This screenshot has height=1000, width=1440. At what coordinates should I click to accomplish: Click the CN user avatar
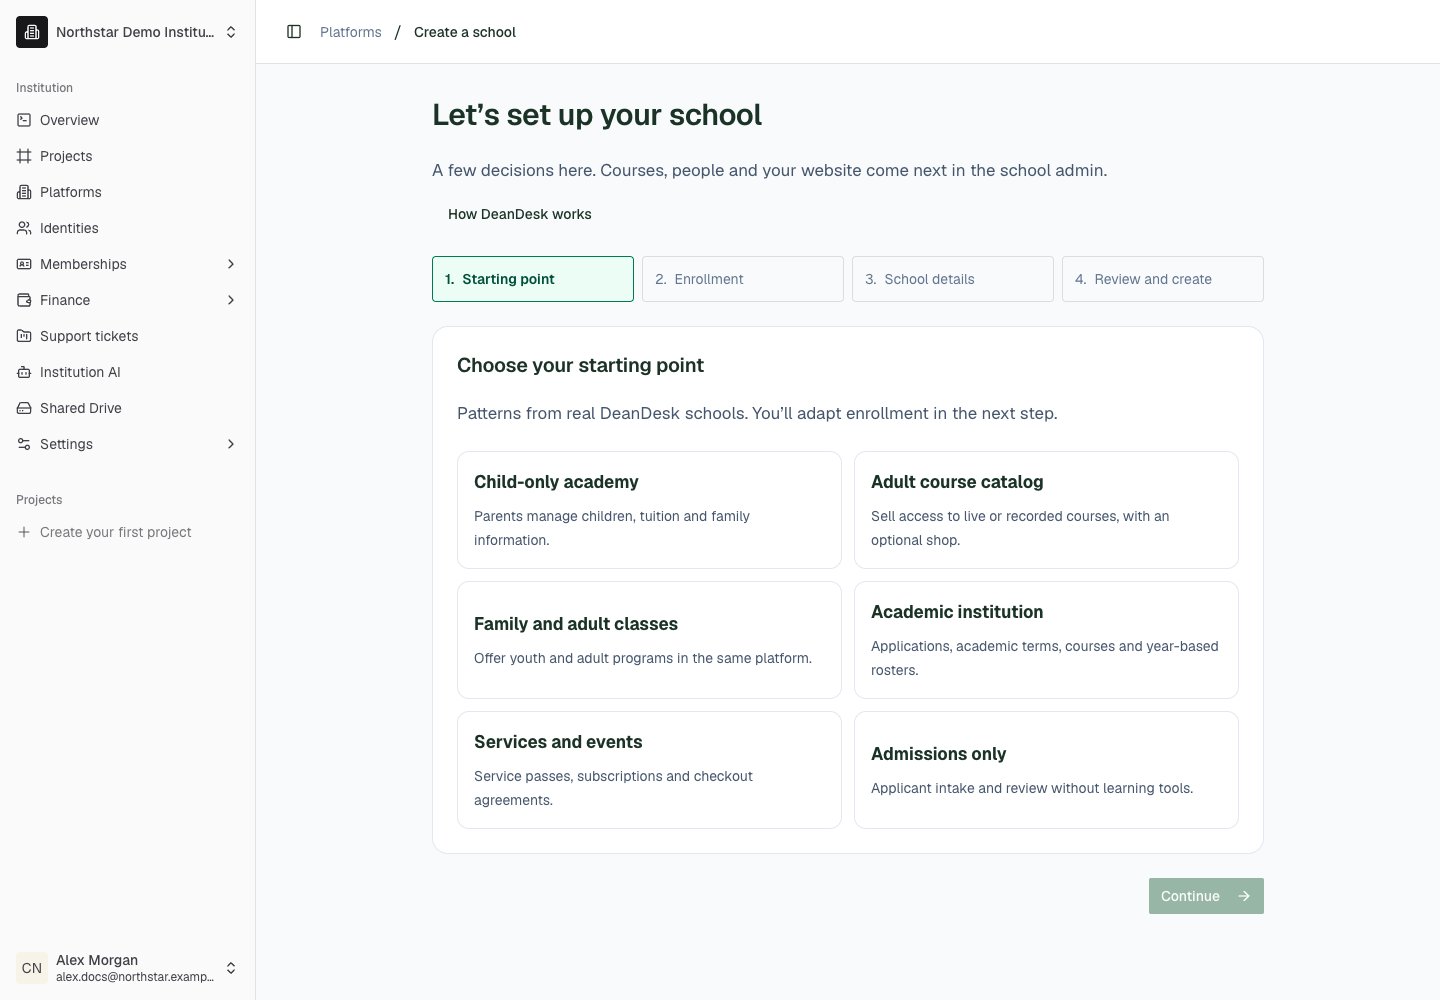click(32, 968)
